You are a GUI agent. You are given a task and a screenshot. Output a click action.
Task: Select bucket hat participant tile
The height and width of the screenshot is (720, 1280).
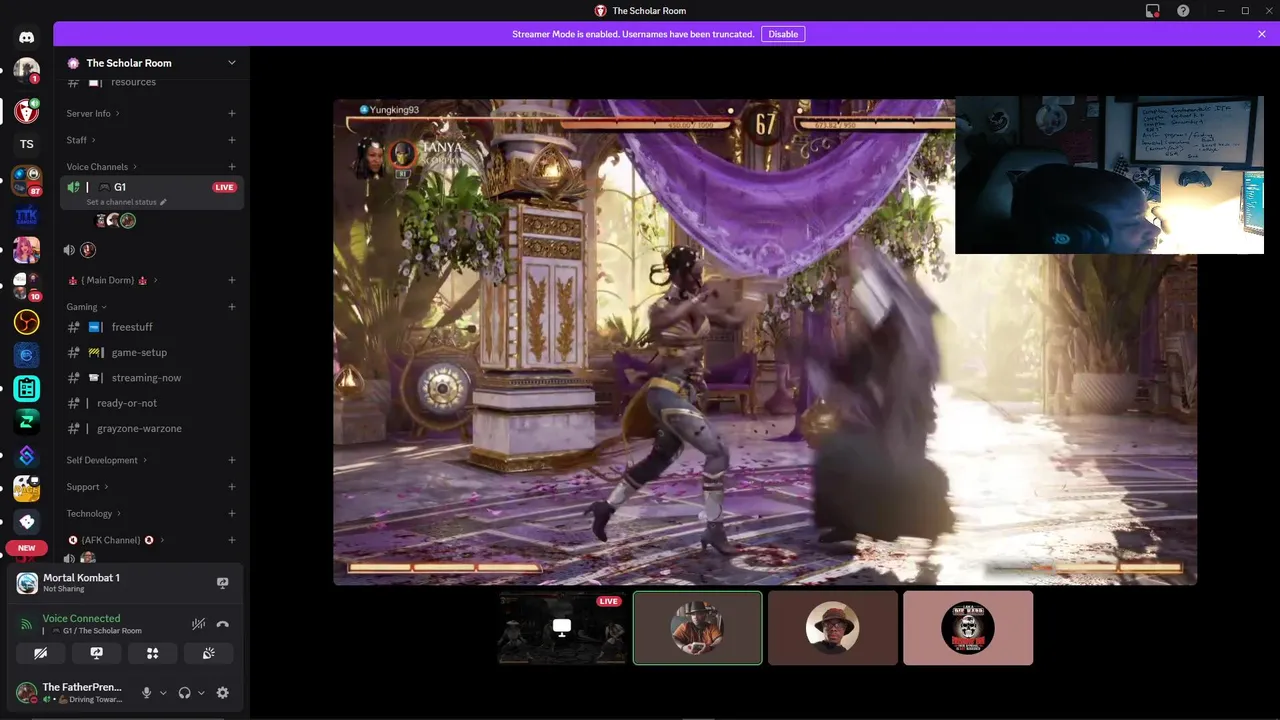coord(832,628)
